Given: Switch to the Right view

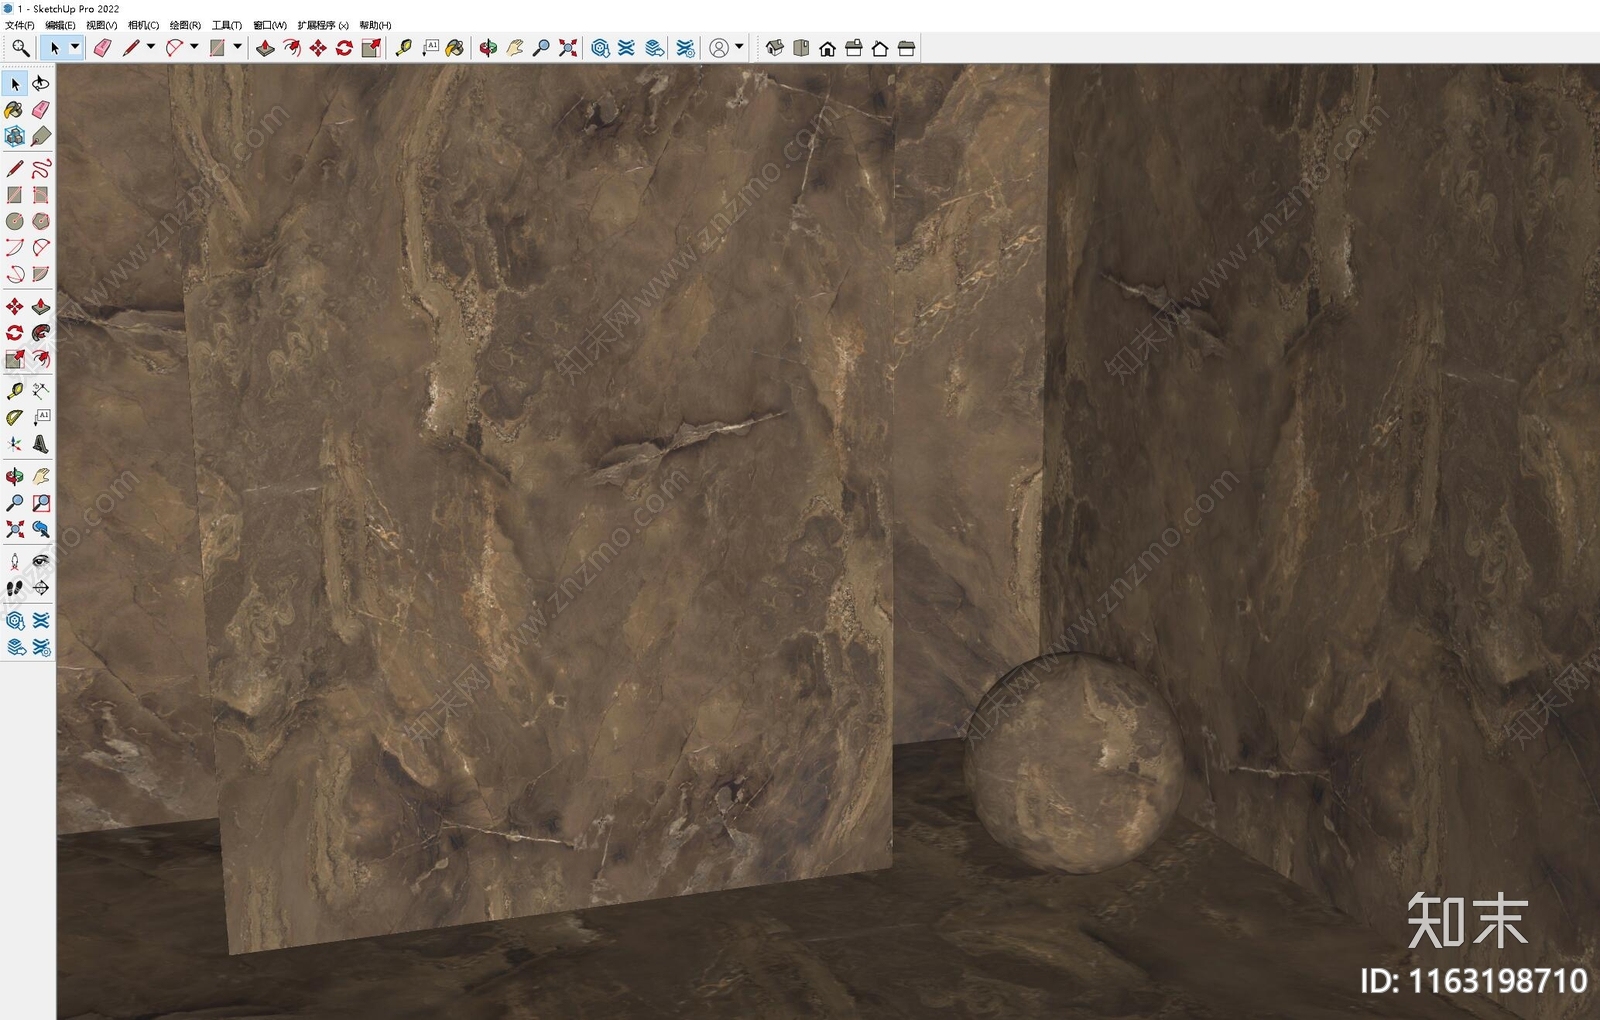Looking at the screenshot, I should point(854,48).
